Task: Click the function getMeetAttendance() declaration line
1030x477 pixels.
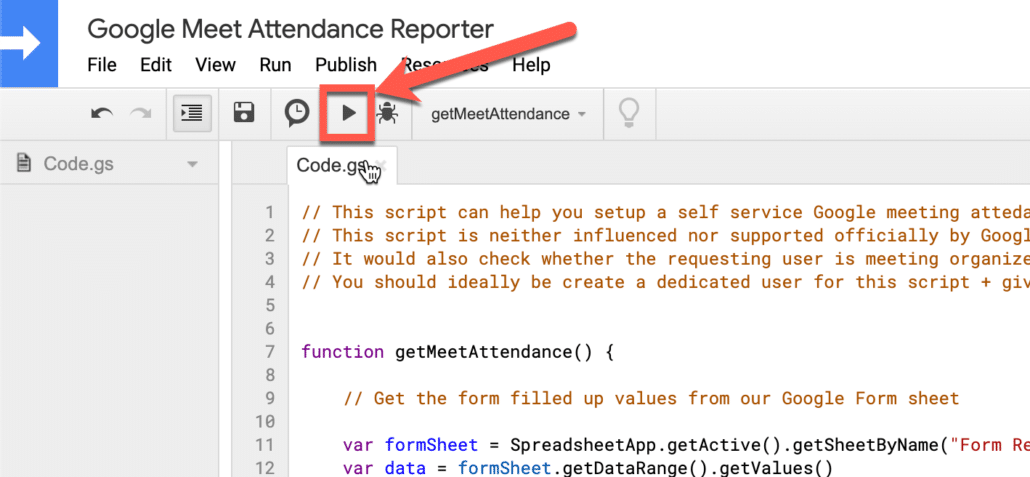Action: coord(457,352)
